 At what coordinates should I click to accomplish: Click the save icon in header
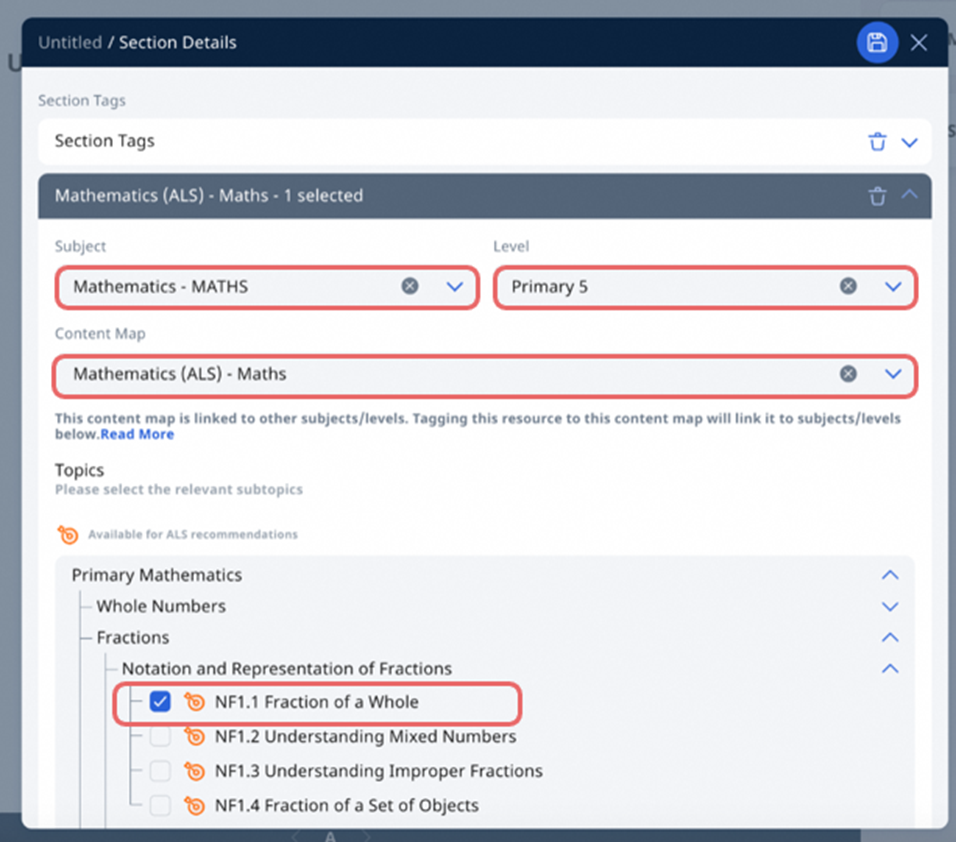876,42
